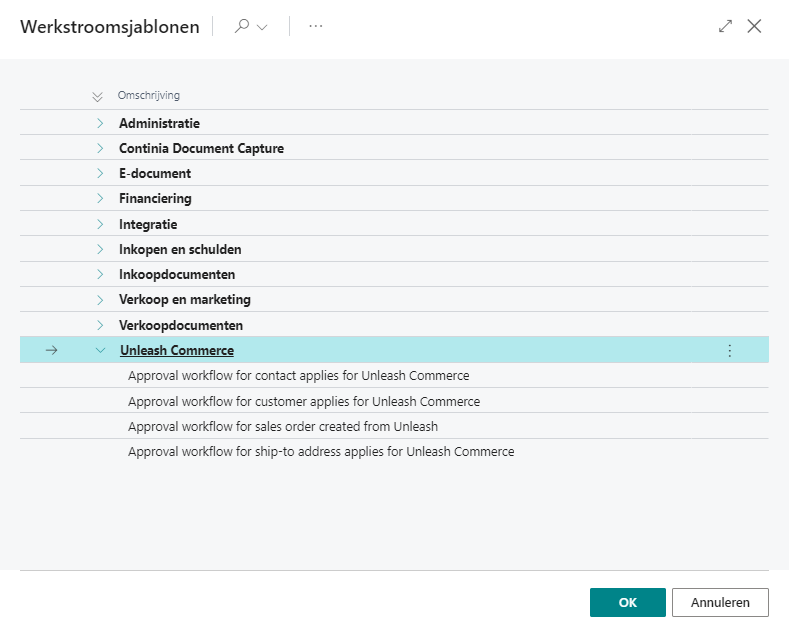Collapse the Unleash Commerce group
The height and width of the screenshot is (636, 789).
click(100, 350)
